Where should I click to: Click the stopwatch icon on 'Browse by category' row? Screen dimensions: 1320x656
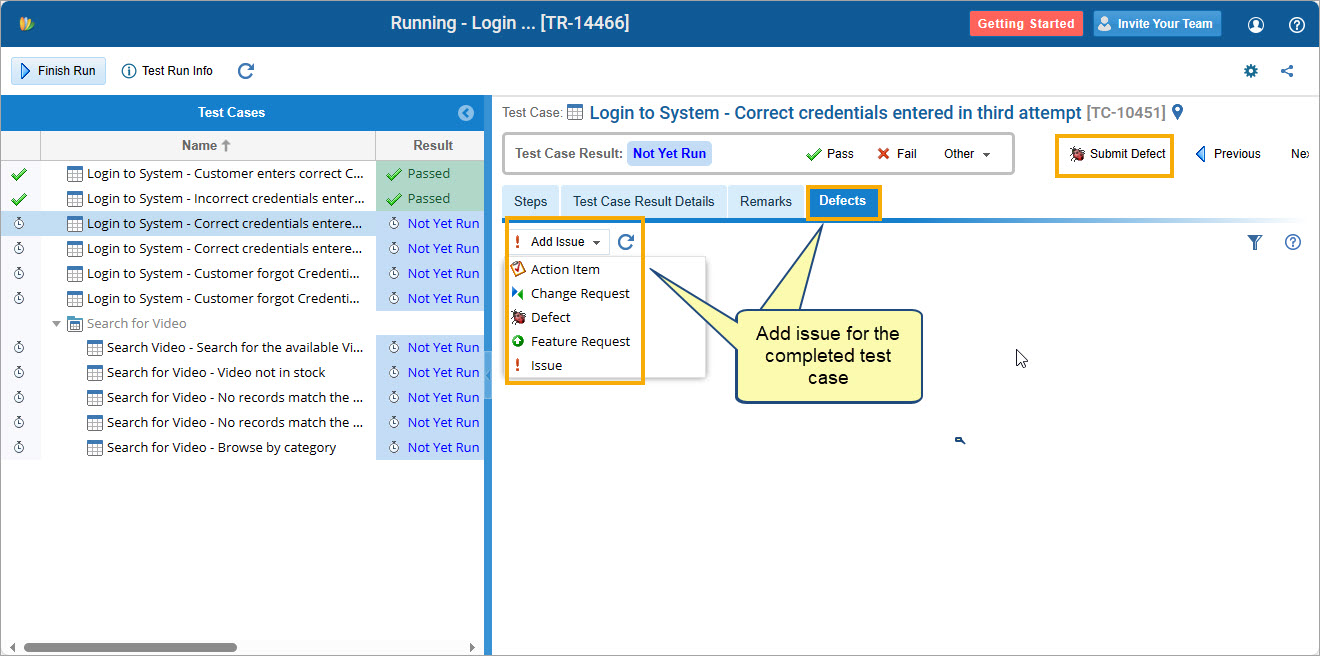point(19,448)
